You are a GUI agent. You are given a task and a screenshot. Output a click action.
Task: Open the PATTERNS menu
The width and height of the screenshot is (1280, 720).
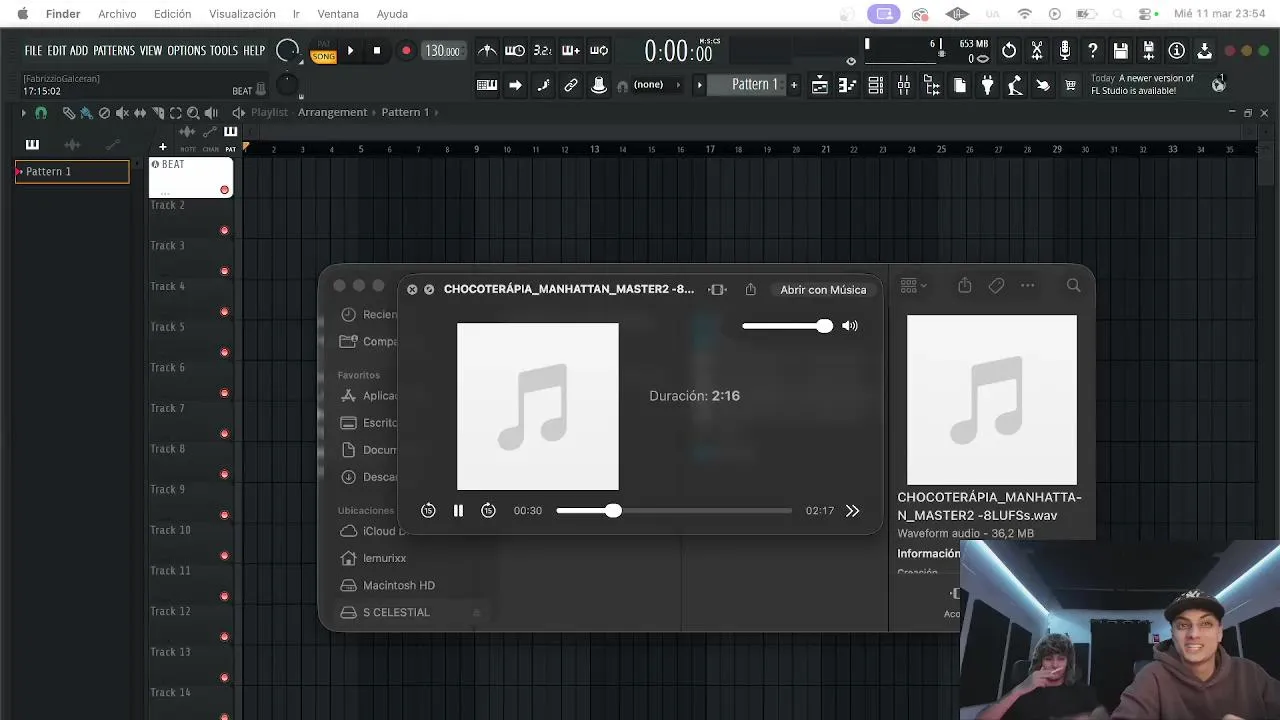coord(114,51)
